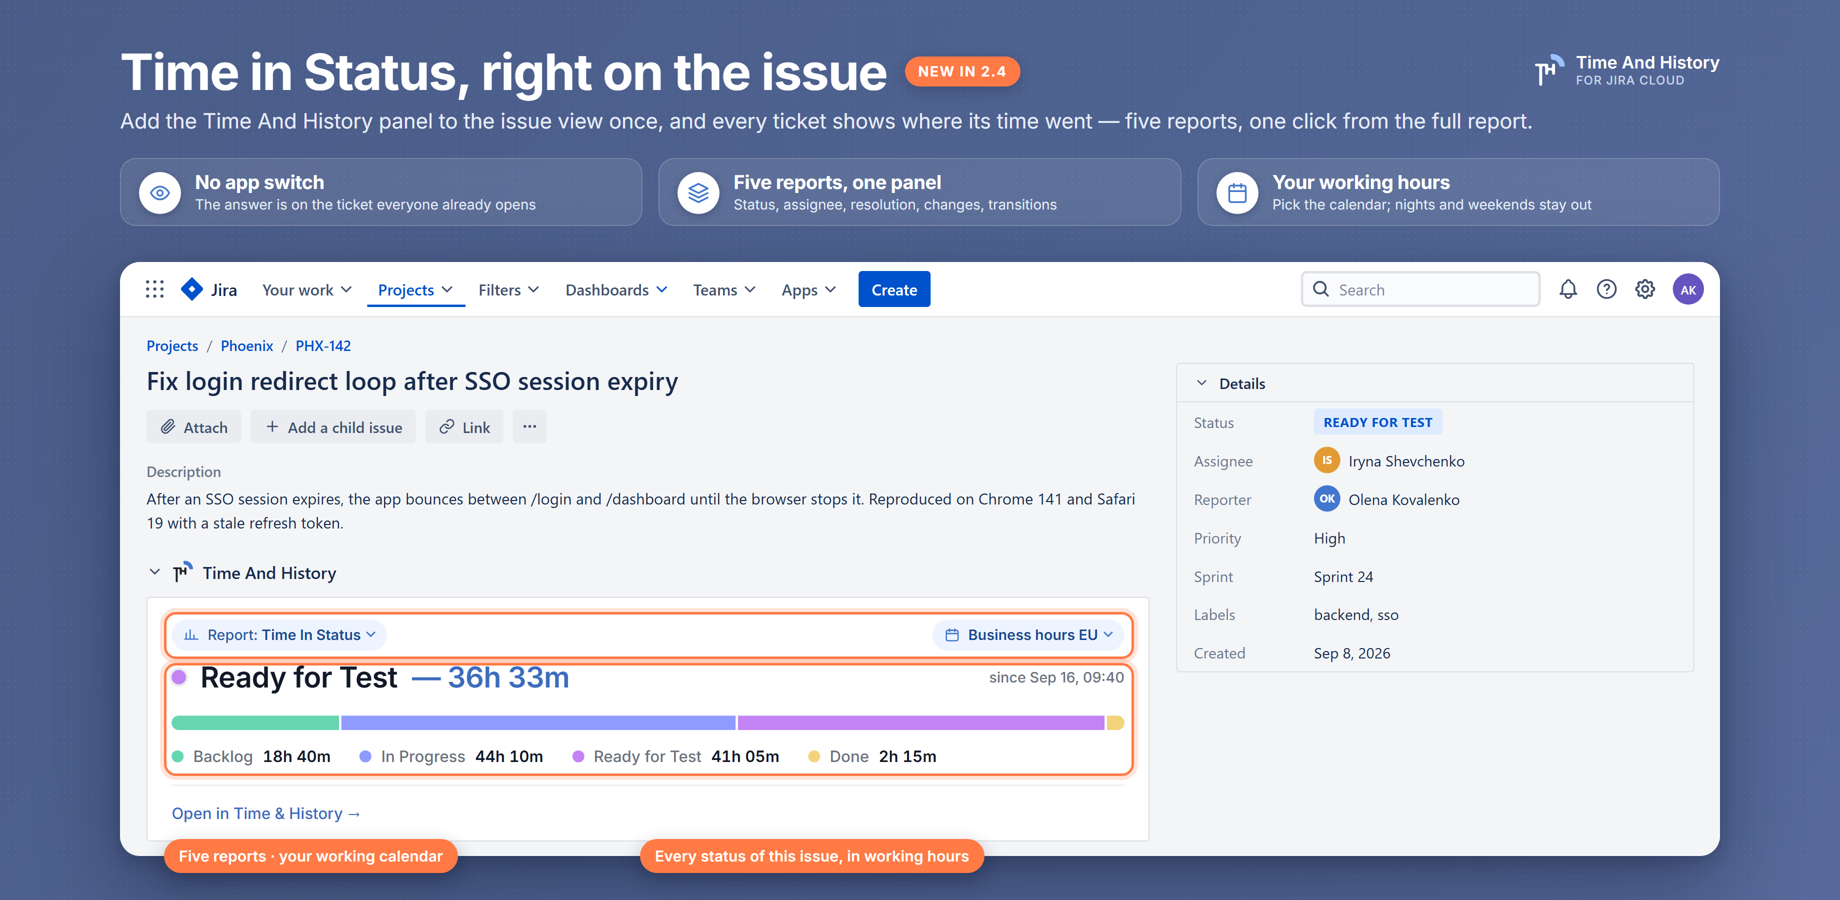Open the Your work menu
The height and width of the screenshot is (900, 1840).
pos(307,289)
